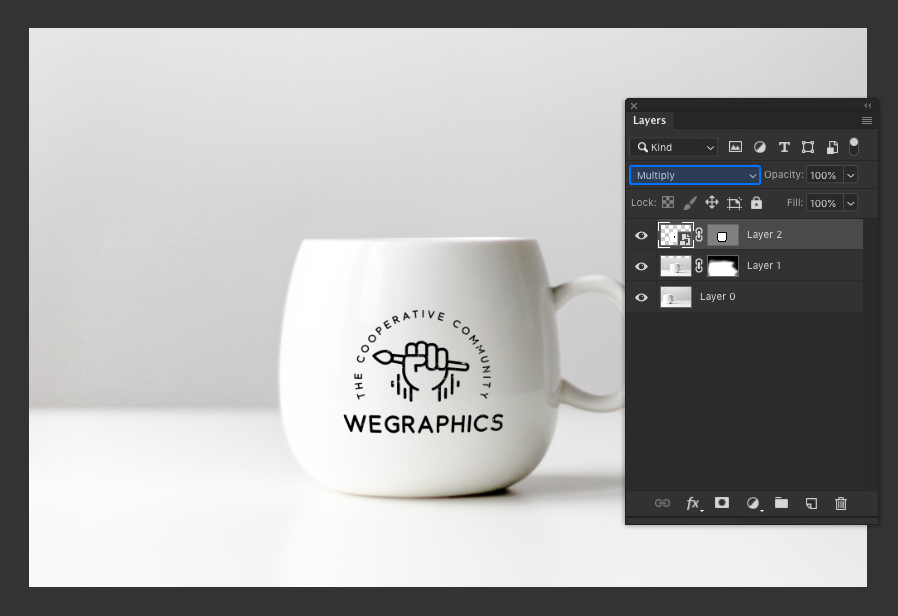Screen dimensions: 898x616
Task: Open the Opacity slider dropdown arrow
Action: tap(850, 175)
